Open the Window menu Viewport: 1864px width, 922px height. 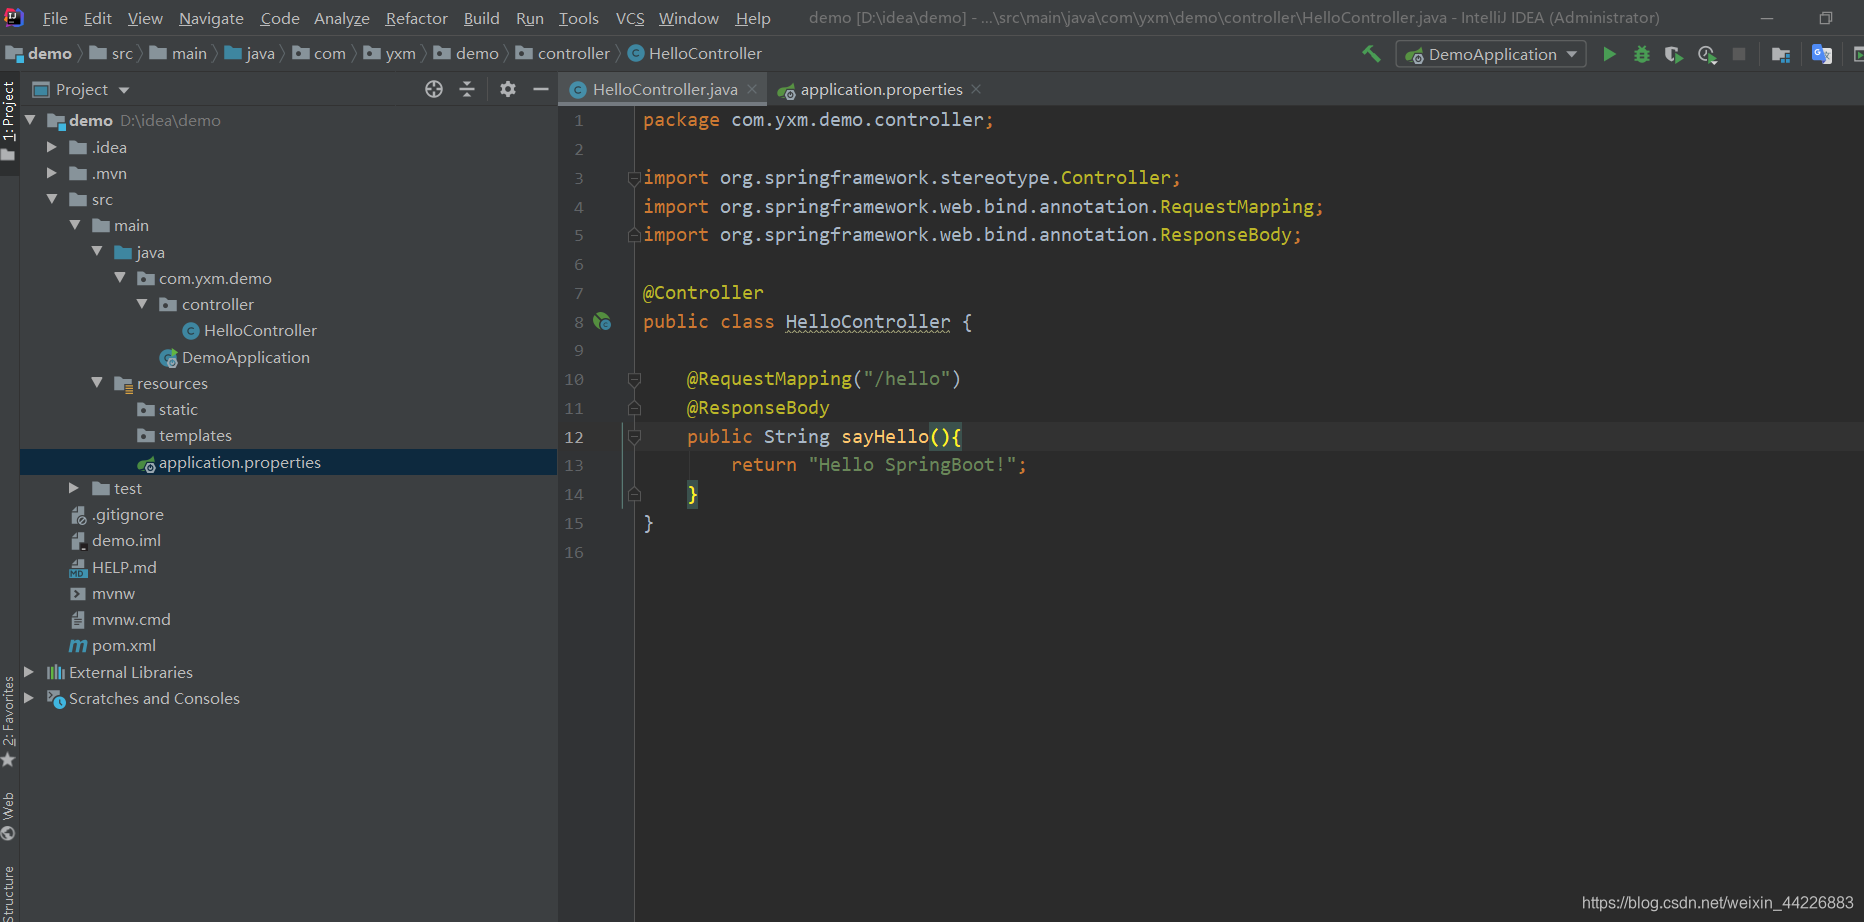(688, 18)
